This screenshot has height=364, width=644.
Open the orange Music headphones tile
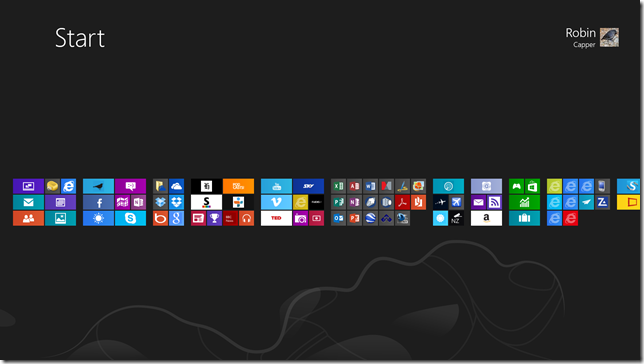point(246,218)
